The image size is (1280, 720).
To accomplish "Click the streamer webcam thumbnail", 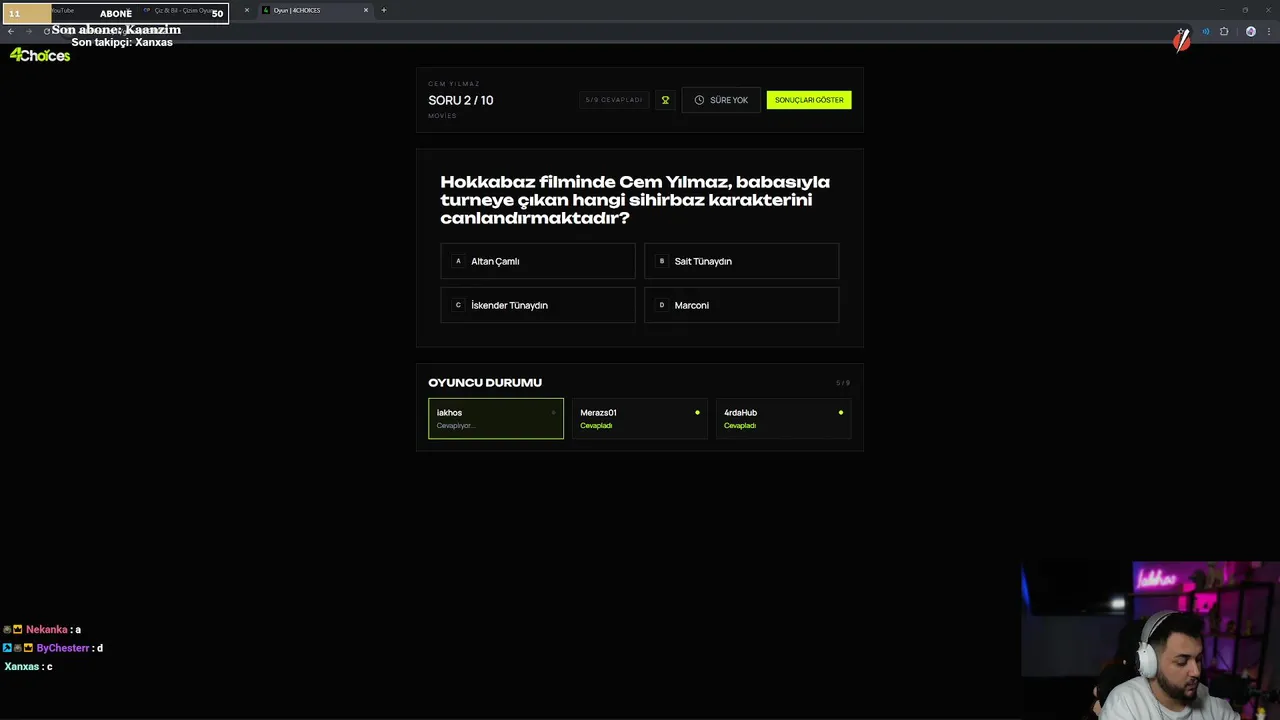I will [1150, 640].
